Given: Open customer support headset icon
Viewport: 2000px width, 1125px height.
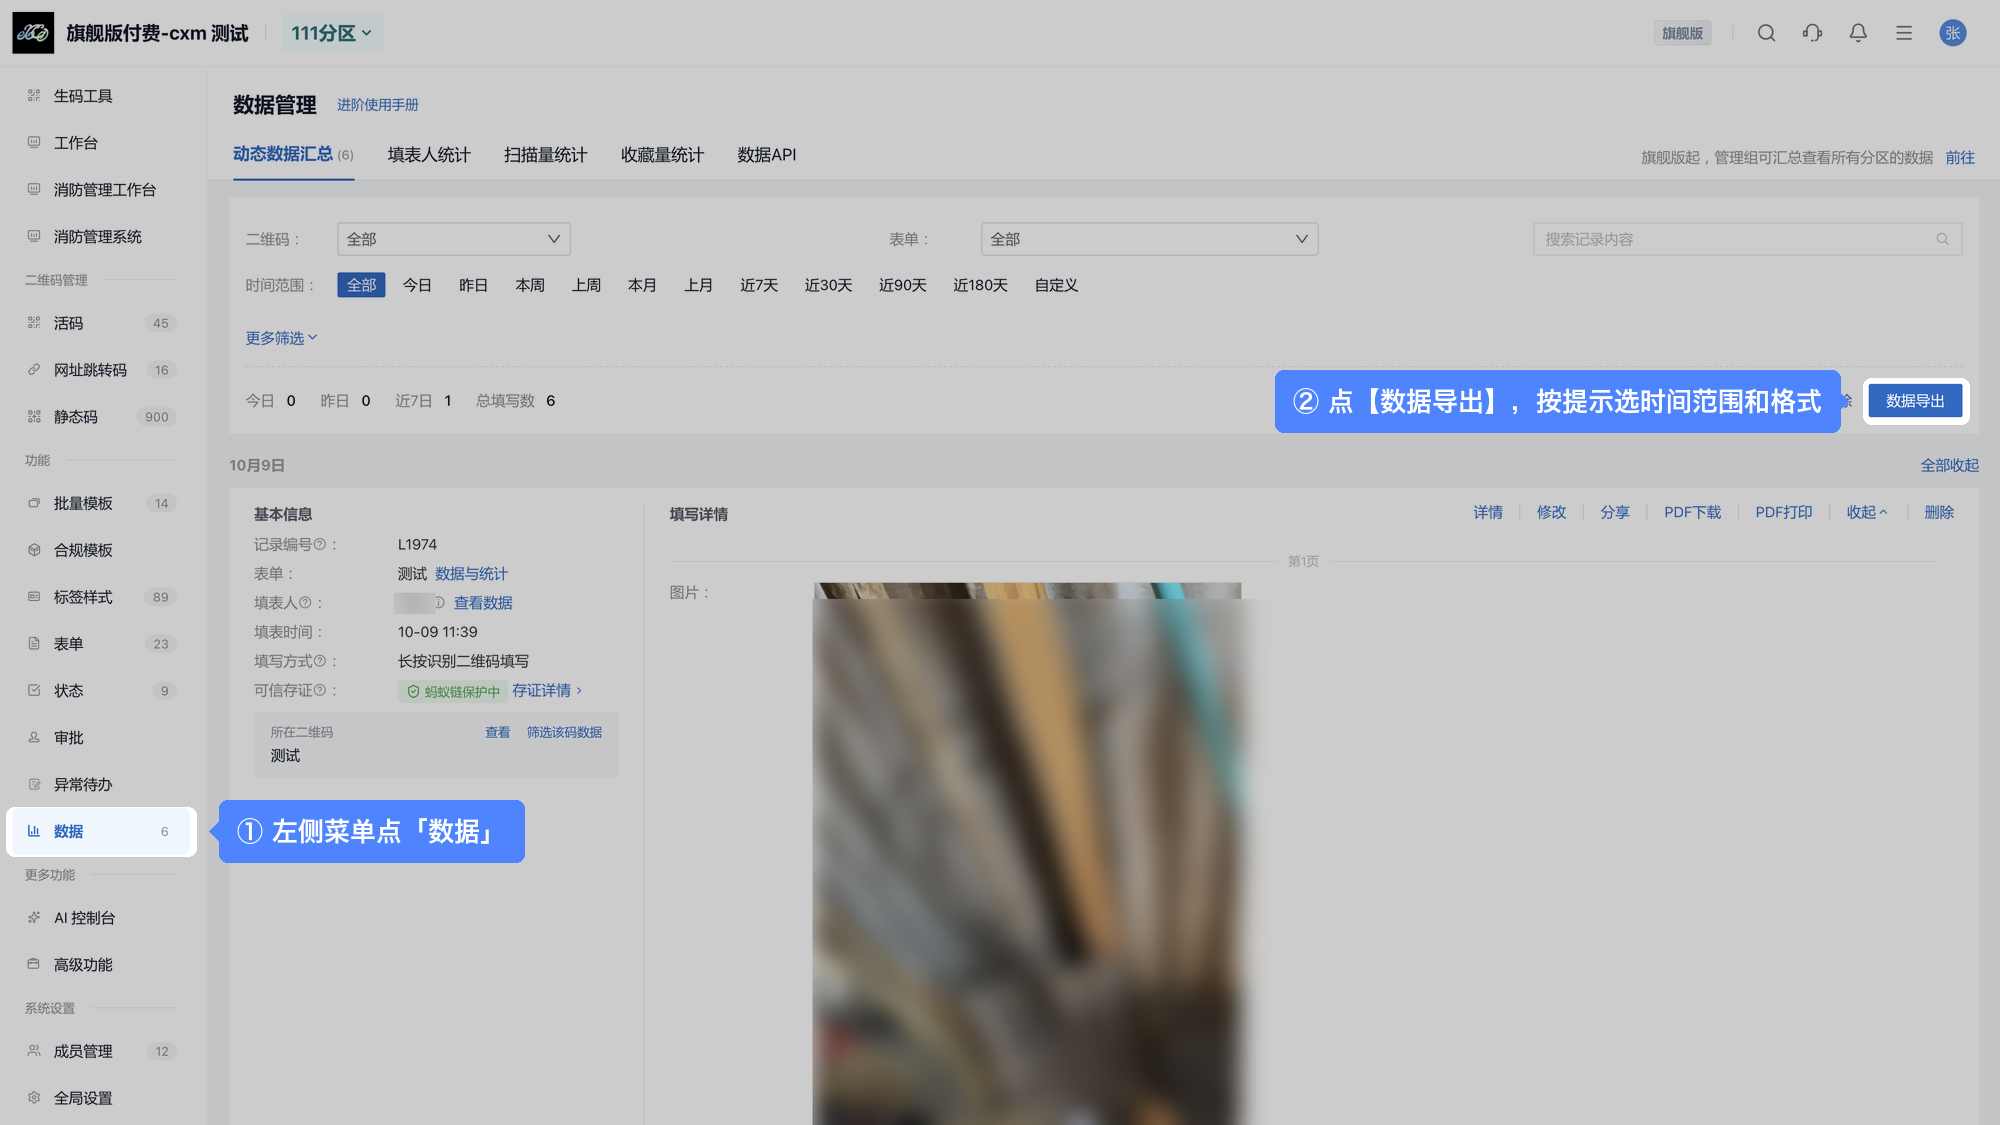Looking at the screenshot, I should [1812, 33].
